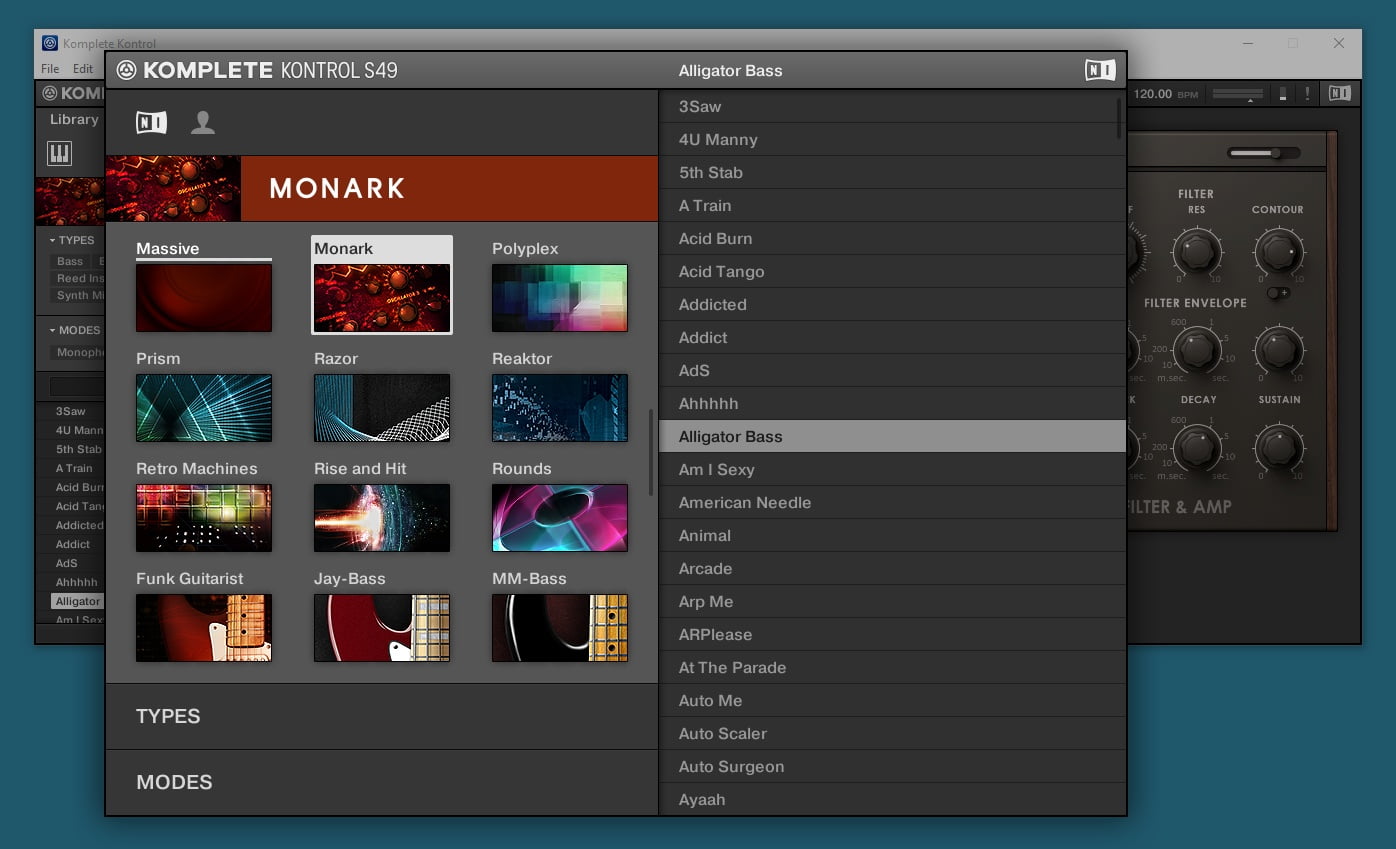This screenshot has width=1396, height=849.
Task: Click the exclamation warning icon in main window header
Action: tap(1307, 94)
